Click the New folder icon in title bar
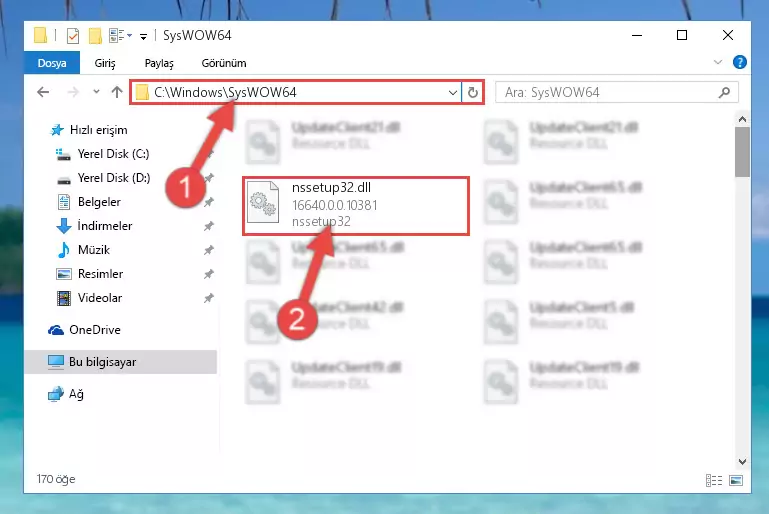The image size is (769, 514). point(95,36)
